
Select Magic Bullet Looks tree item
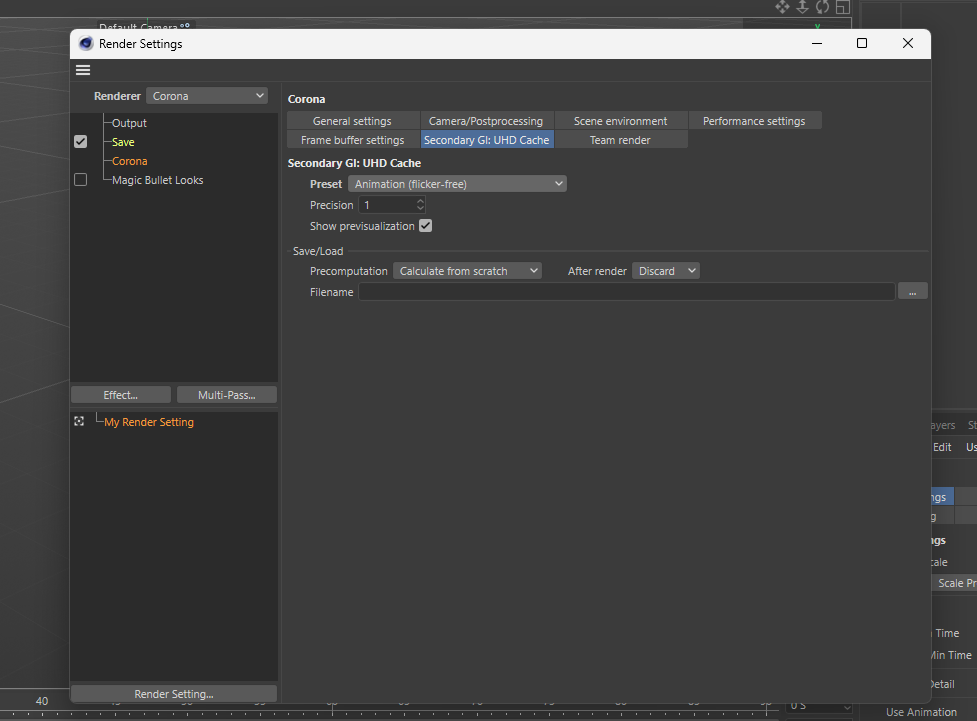click(158, 179)
